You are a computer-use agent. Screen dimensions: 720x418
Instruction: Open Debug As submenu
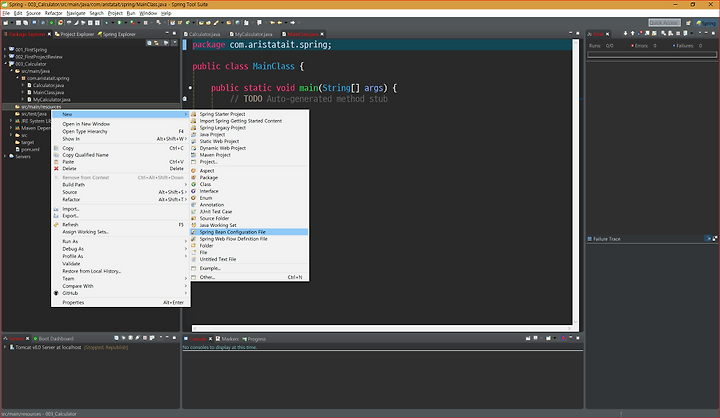click(120, 249)
